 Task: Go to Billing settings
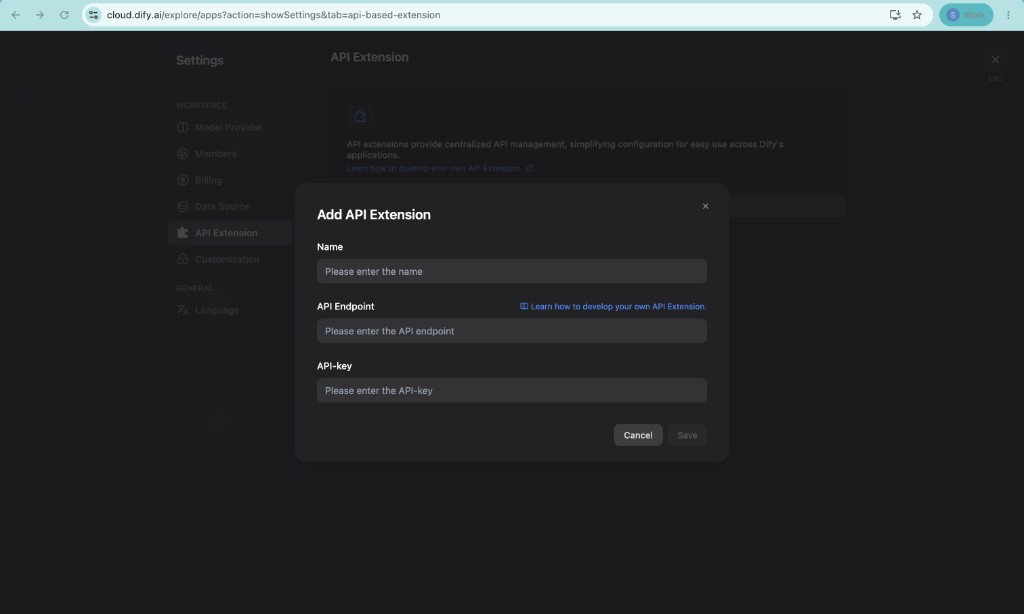208,180
